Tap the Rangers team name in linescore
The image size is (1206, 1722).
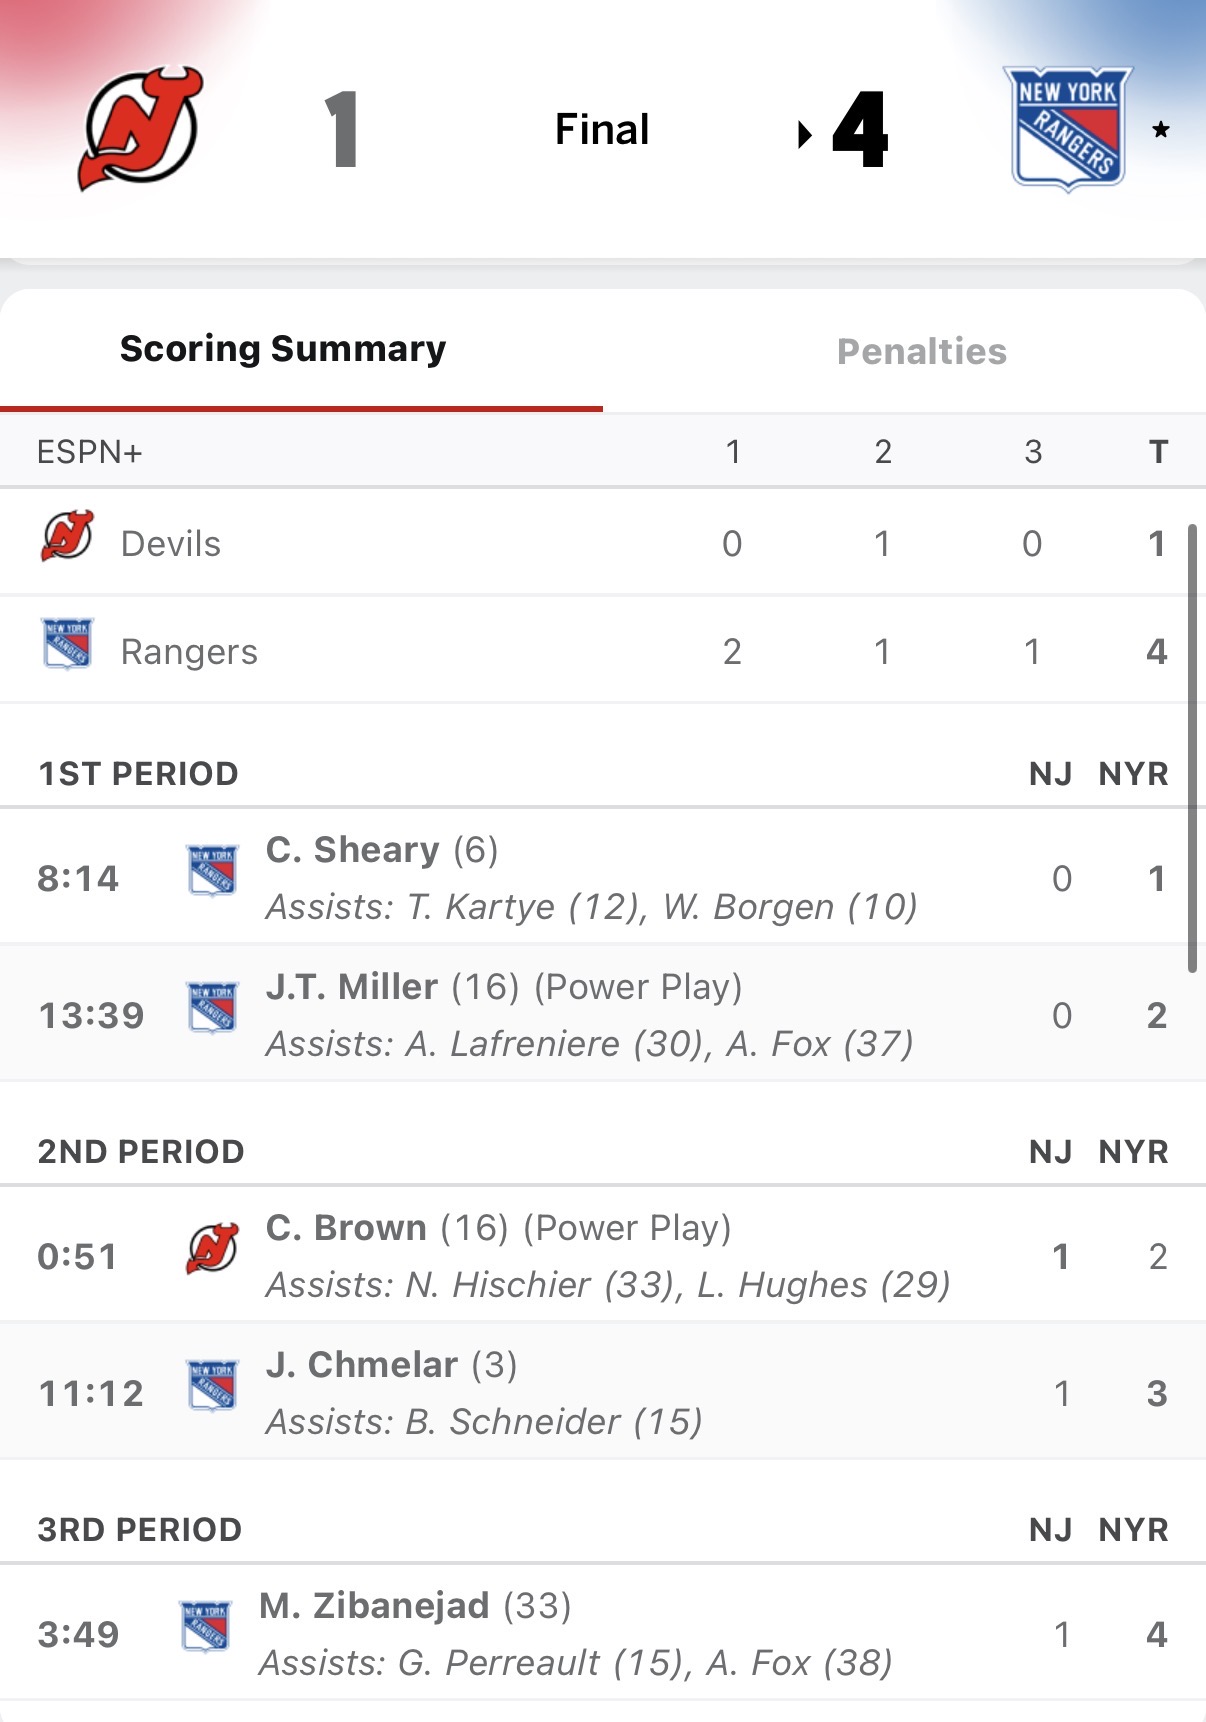pos(189,652)
